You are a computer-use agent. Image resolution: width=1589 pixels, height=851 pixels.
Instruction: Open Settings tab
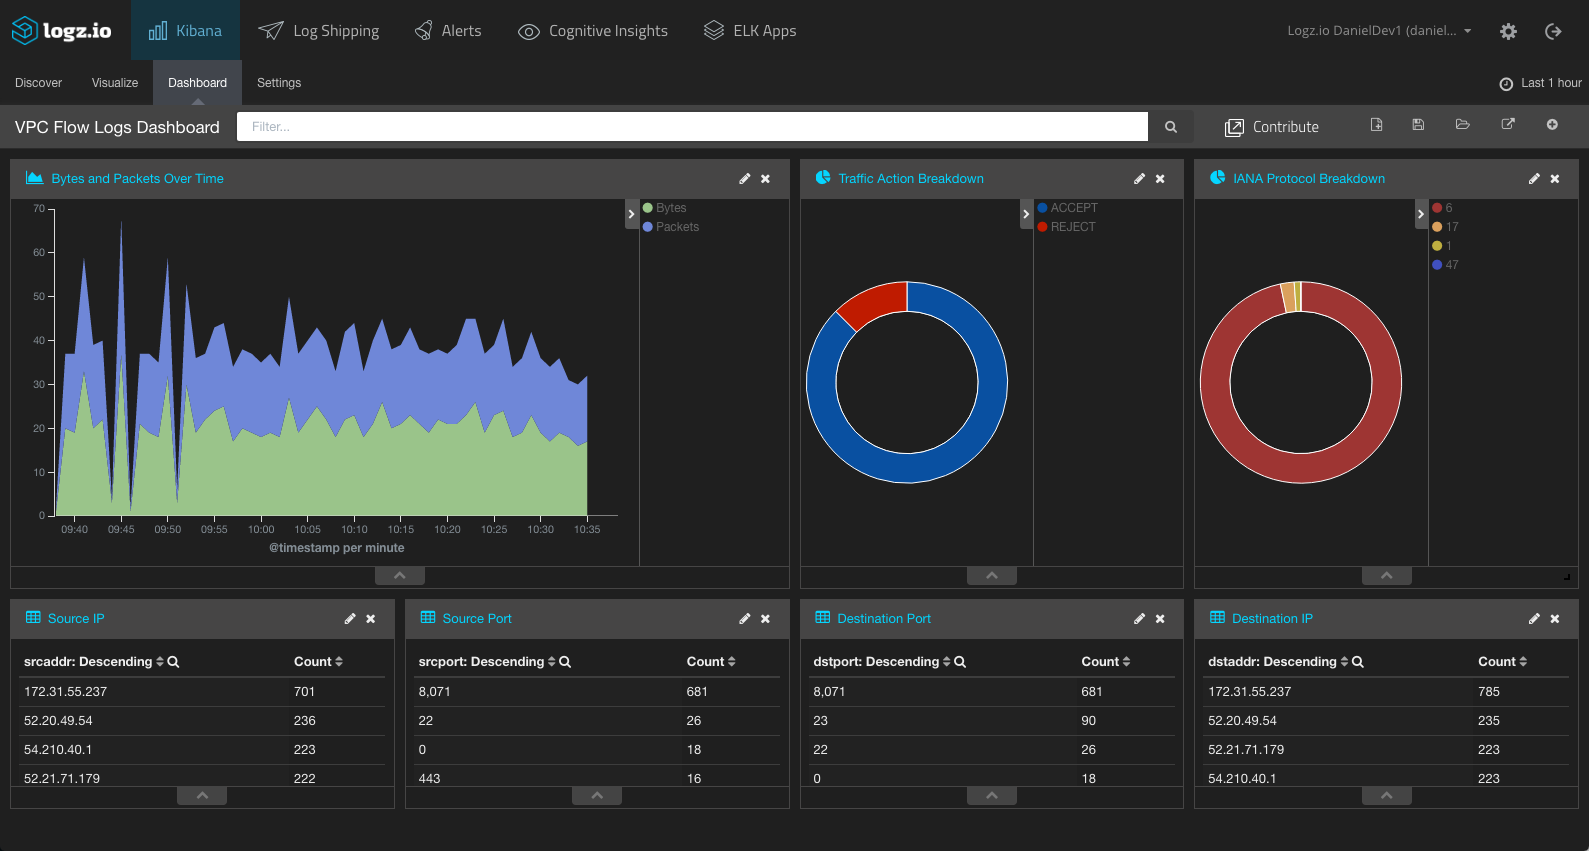[279, 83]
